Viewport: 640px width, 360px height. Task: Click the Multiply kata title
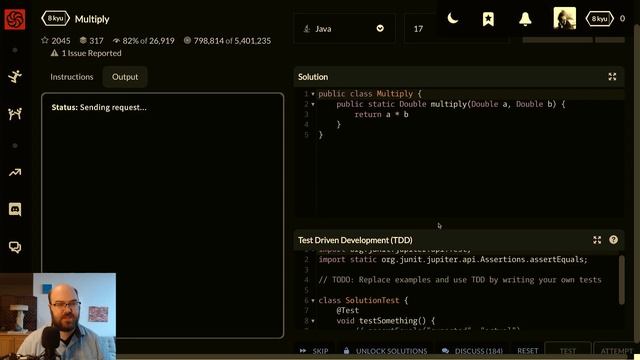pos(92,19)
